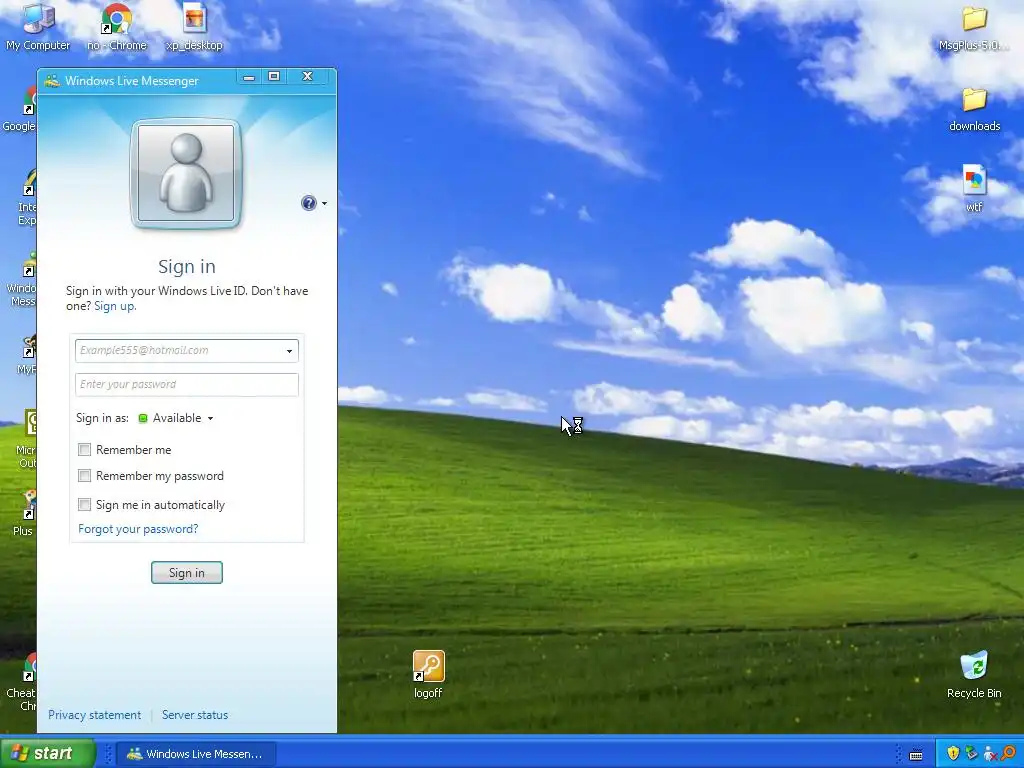Select the Internet Explorer desktop shortcut
This screenshot has width=1024, height=768.
(x=27, y=197)
